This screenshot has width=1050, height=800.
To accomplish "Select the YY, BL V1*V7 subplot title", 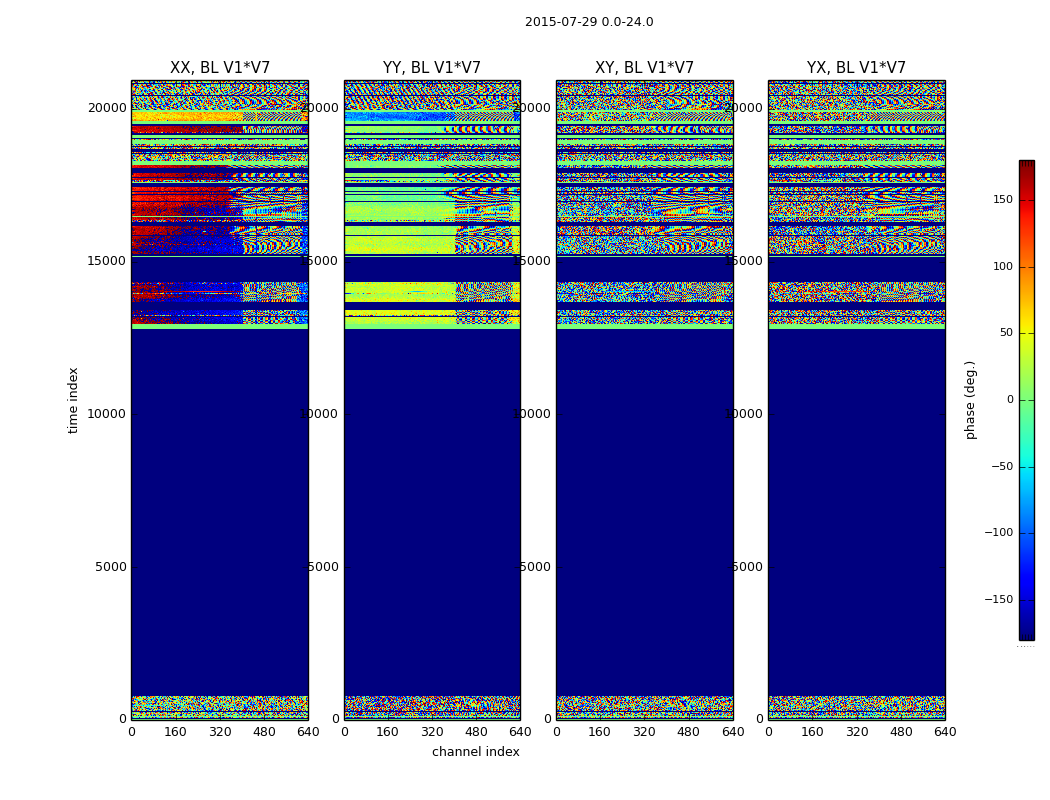I will (x=432, y=68).
